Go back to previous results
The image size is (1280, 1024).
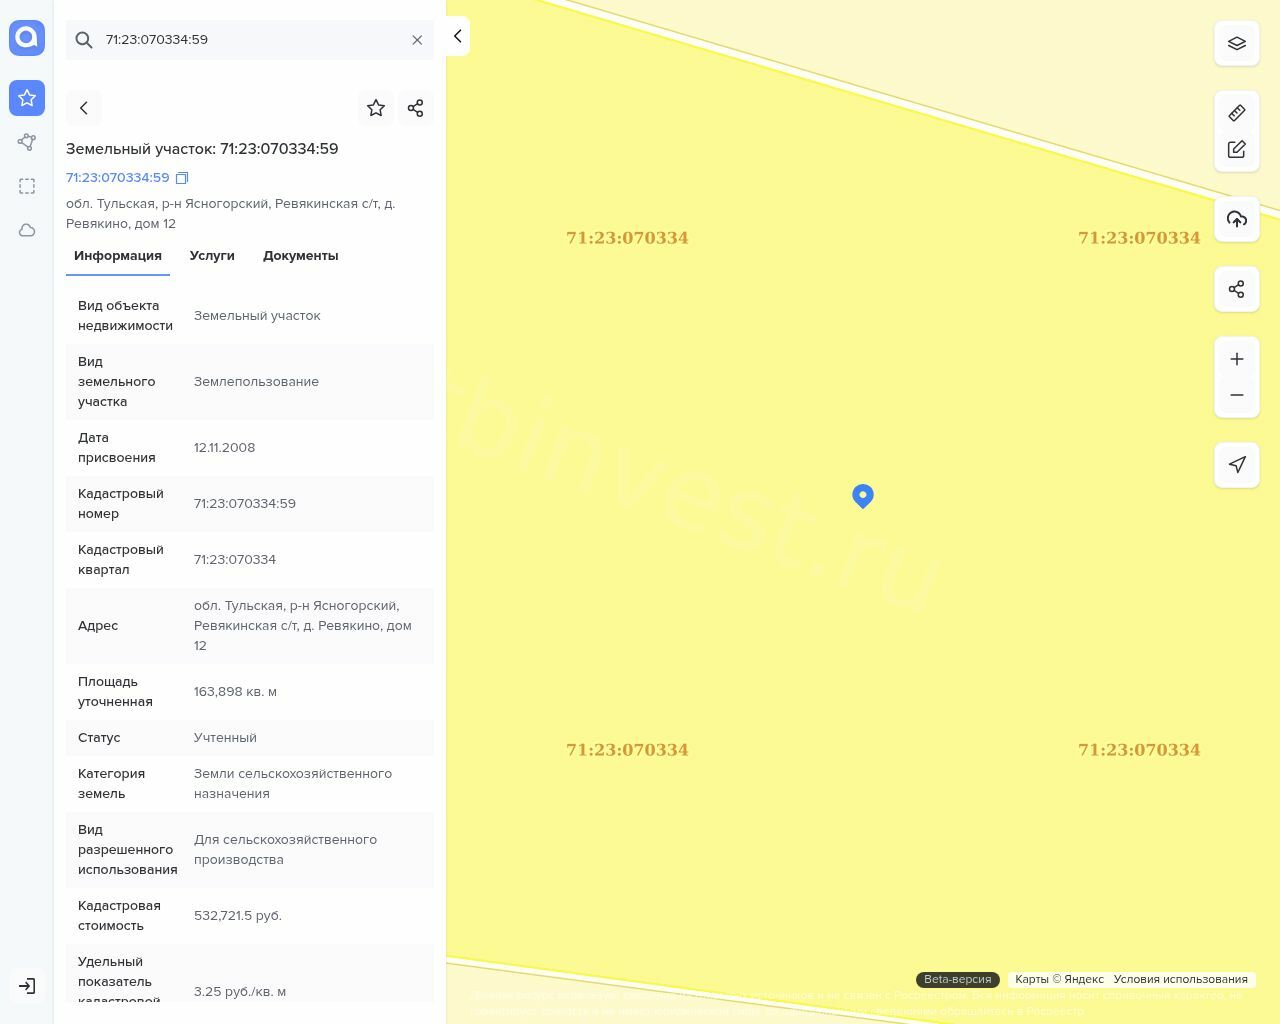[84, 108]
